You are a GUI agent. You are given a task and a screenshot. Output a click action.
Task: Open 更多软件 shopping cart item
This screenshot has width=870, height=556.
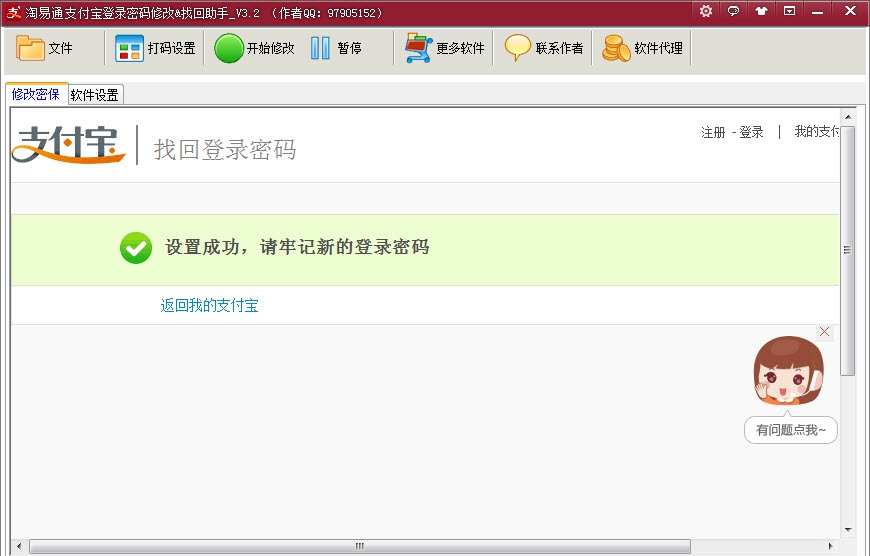click(444, 48)
